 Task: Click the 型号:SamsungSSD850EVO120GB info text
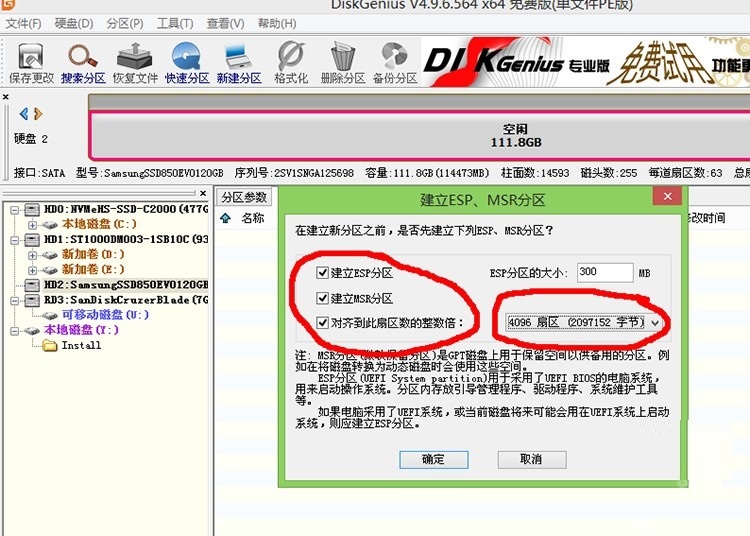coord(150,173)
